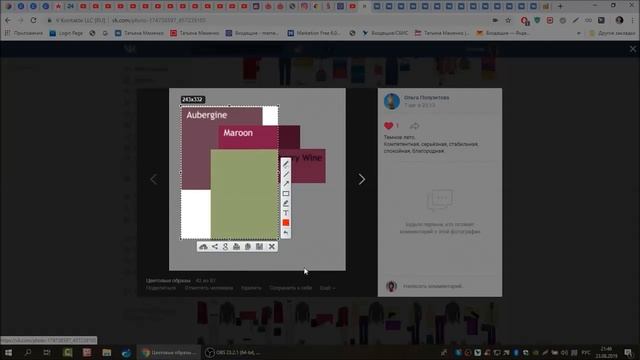This screenshot has height=360, width=640.
Task: Select the Lightshot rectangle tool
Action: tap(286, 193)
